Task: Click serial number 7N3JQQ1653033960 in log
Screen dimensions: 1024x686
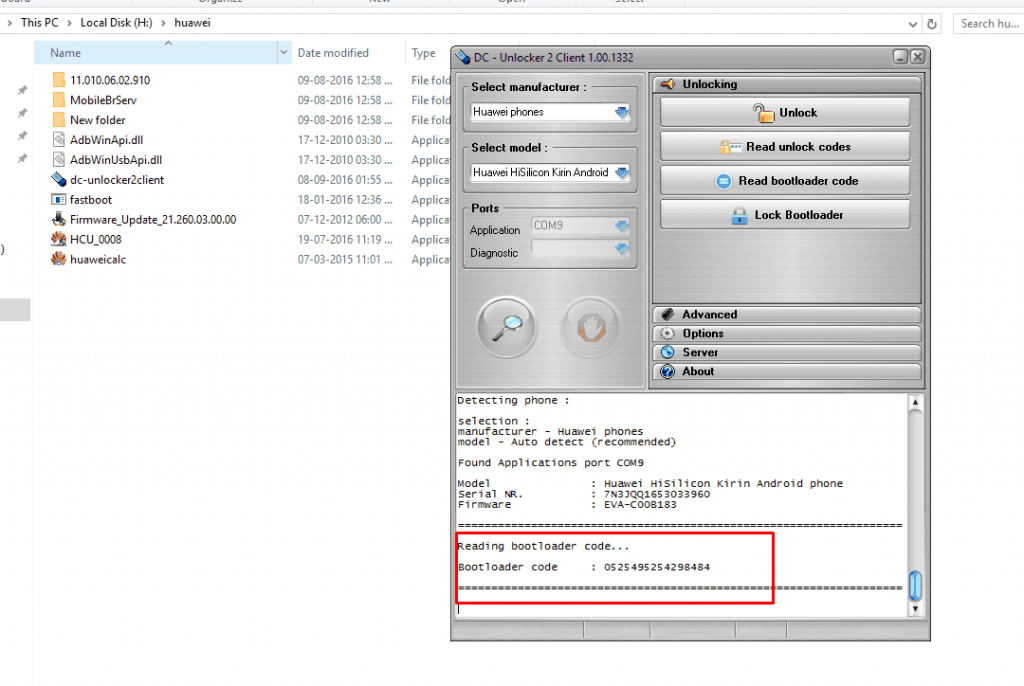Action: coord(656,494)
